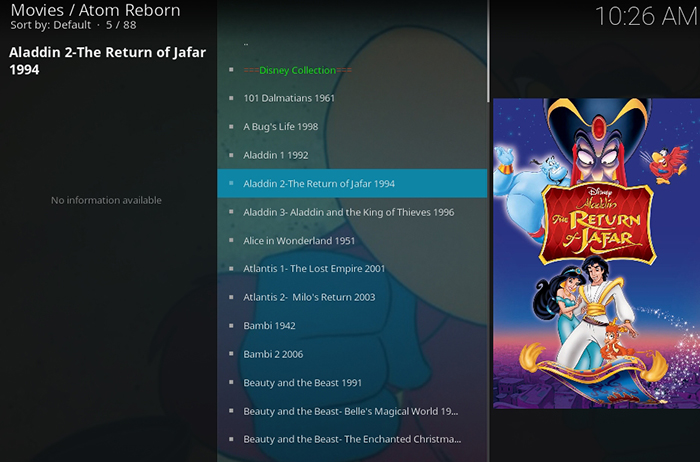Viewport: 700px width, 462px height.
Task: Click the Return of Jafar poster thumbnail
Action: pos(596,253)
